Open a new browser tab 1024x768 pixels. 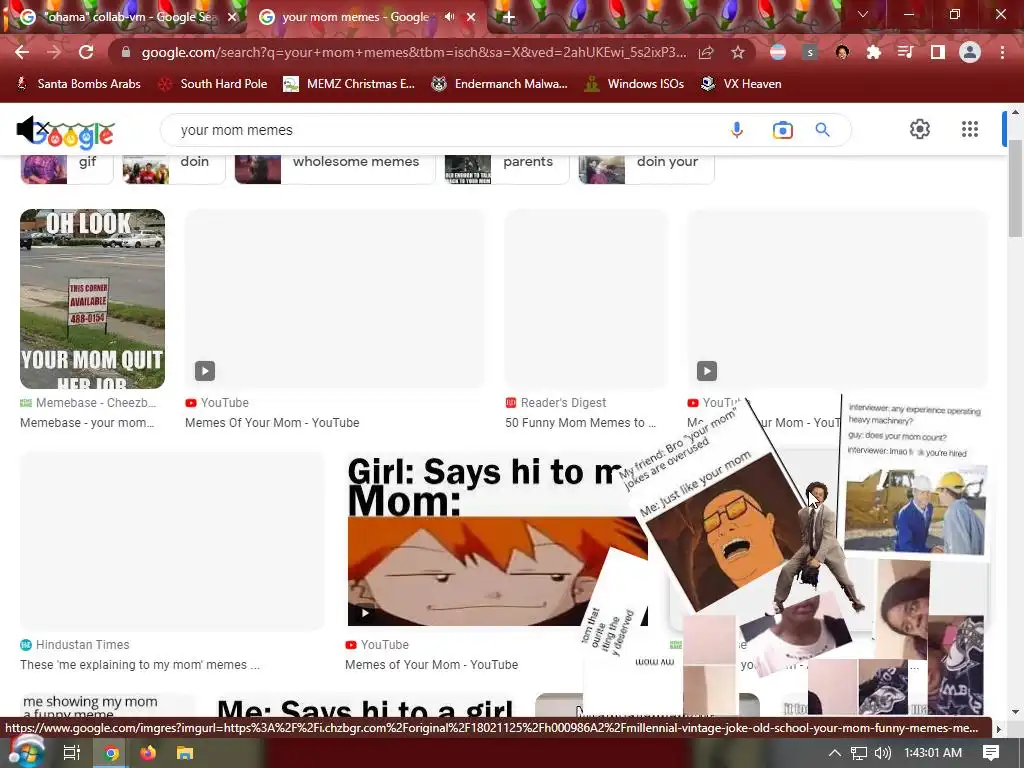[509, 17]
